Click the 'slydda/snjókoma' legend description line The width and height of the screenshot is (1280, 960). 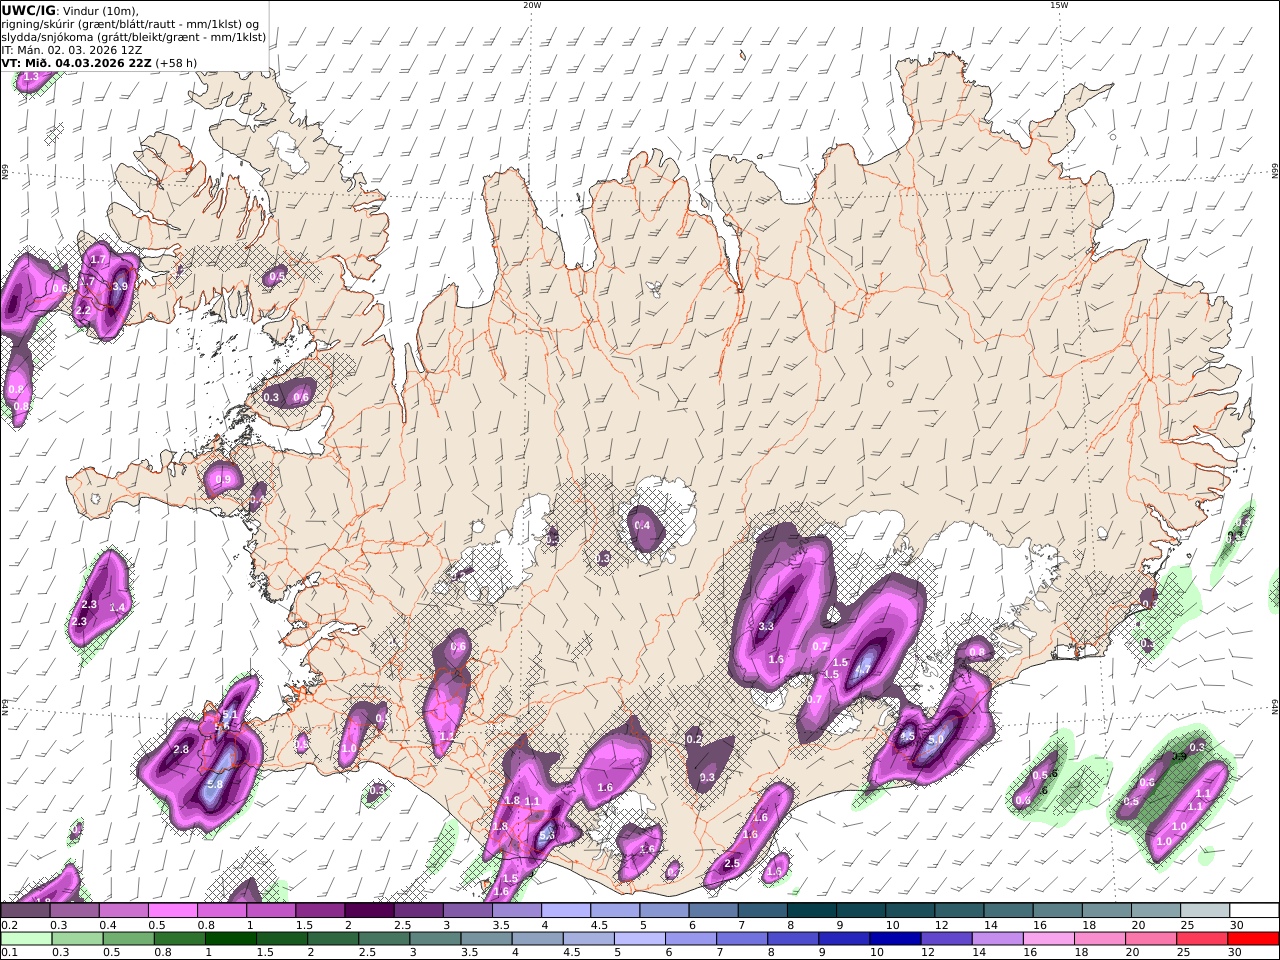click(x=133, y=37)
